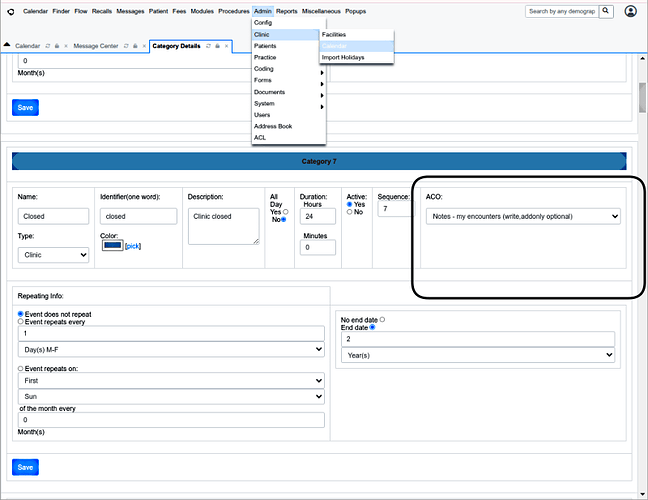Expand the Forms submenu arrow
This screenshot has width=648, height=500.
click(322, 84)
